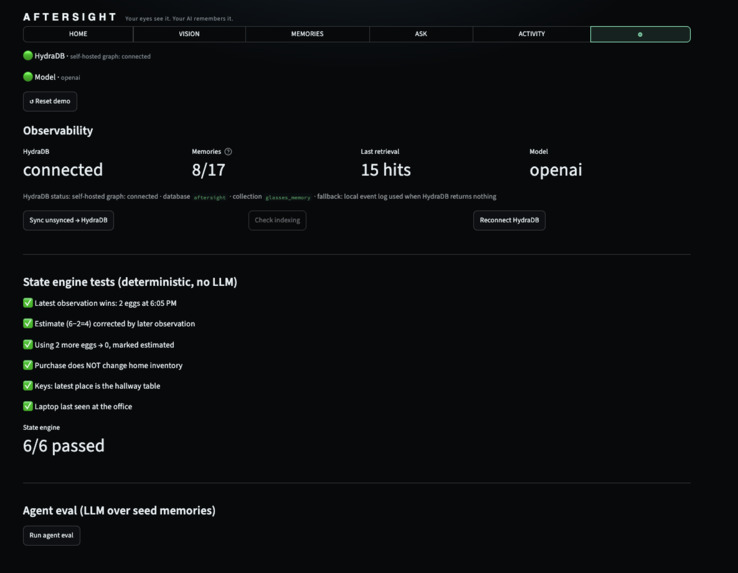
Task: Open the ACTIVITY tab
Action: [x=531, y=34]
